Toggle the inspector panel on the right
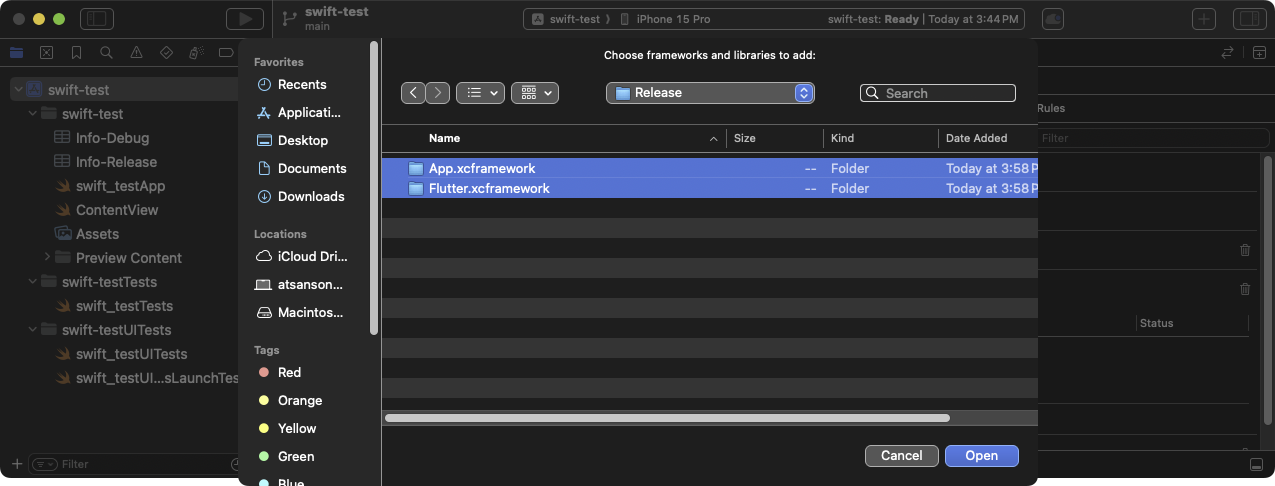1275x486 pixels. tap(1247, 19)
